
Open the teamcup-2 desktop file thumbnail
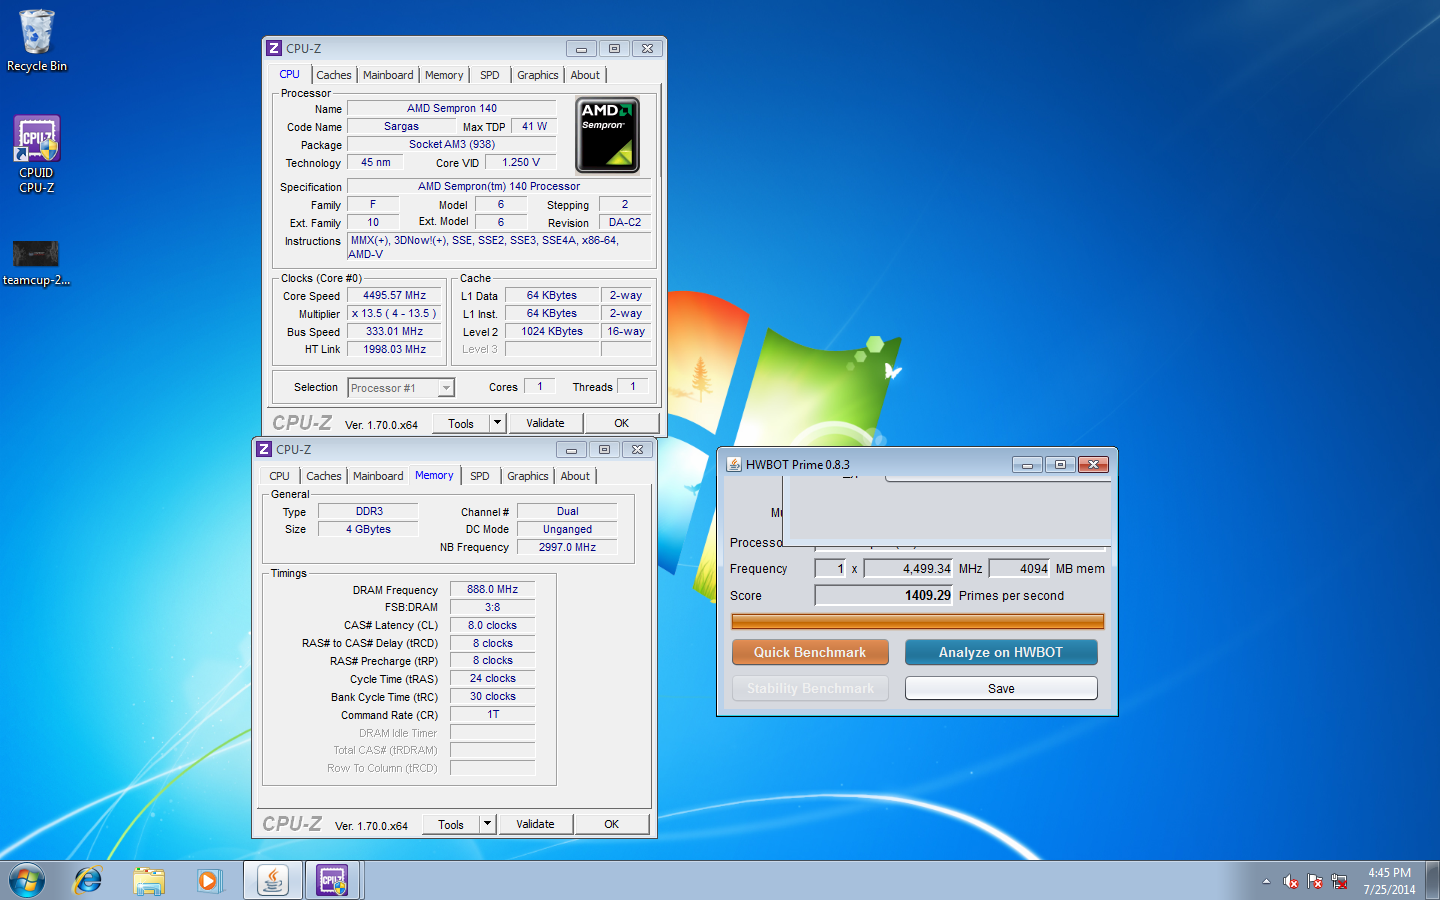click(37, 263)
